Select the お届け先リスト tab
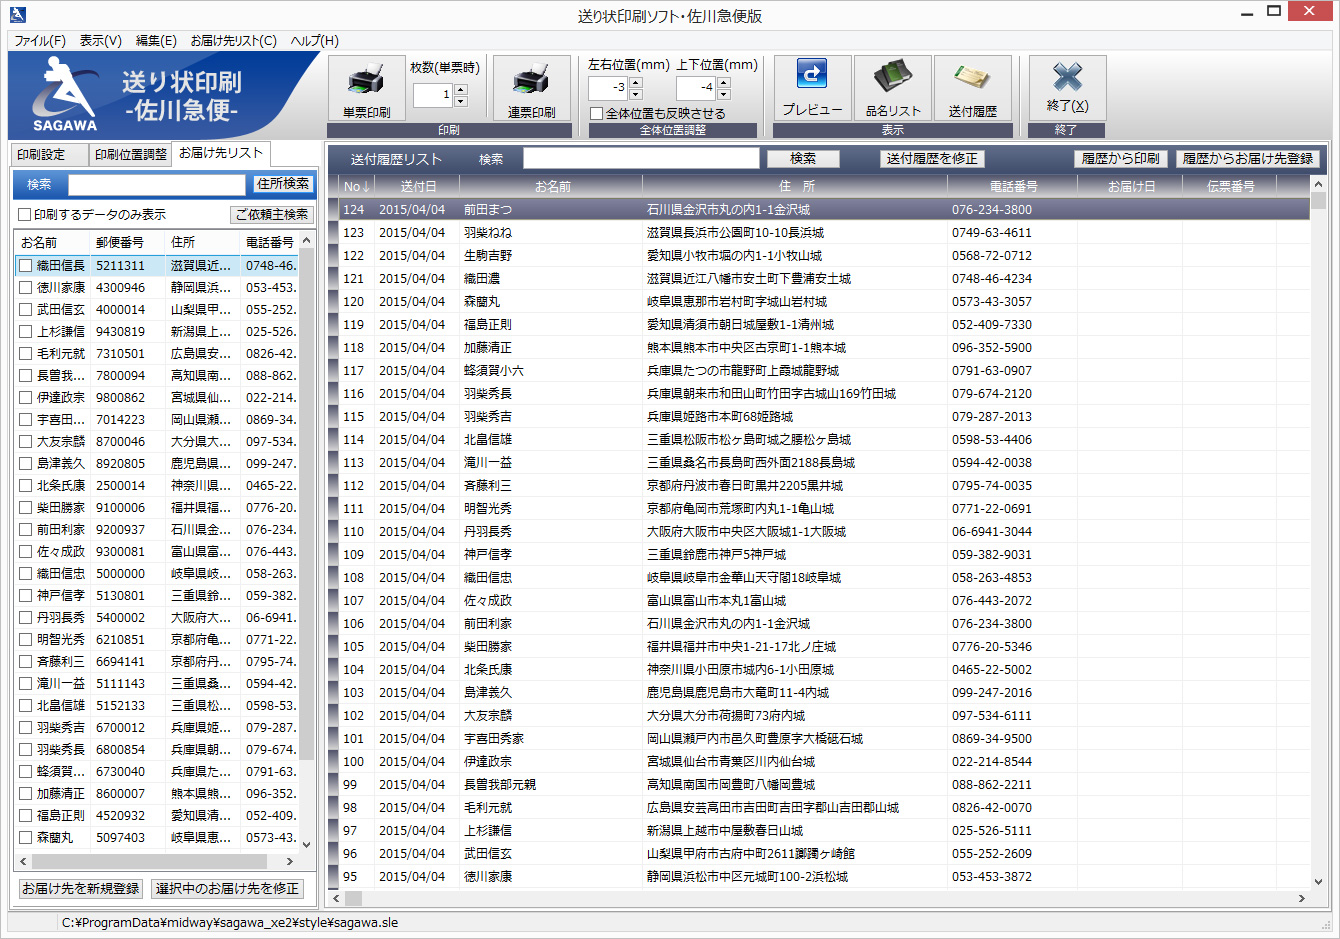1340x939 pixels. [x=221, y=153]
